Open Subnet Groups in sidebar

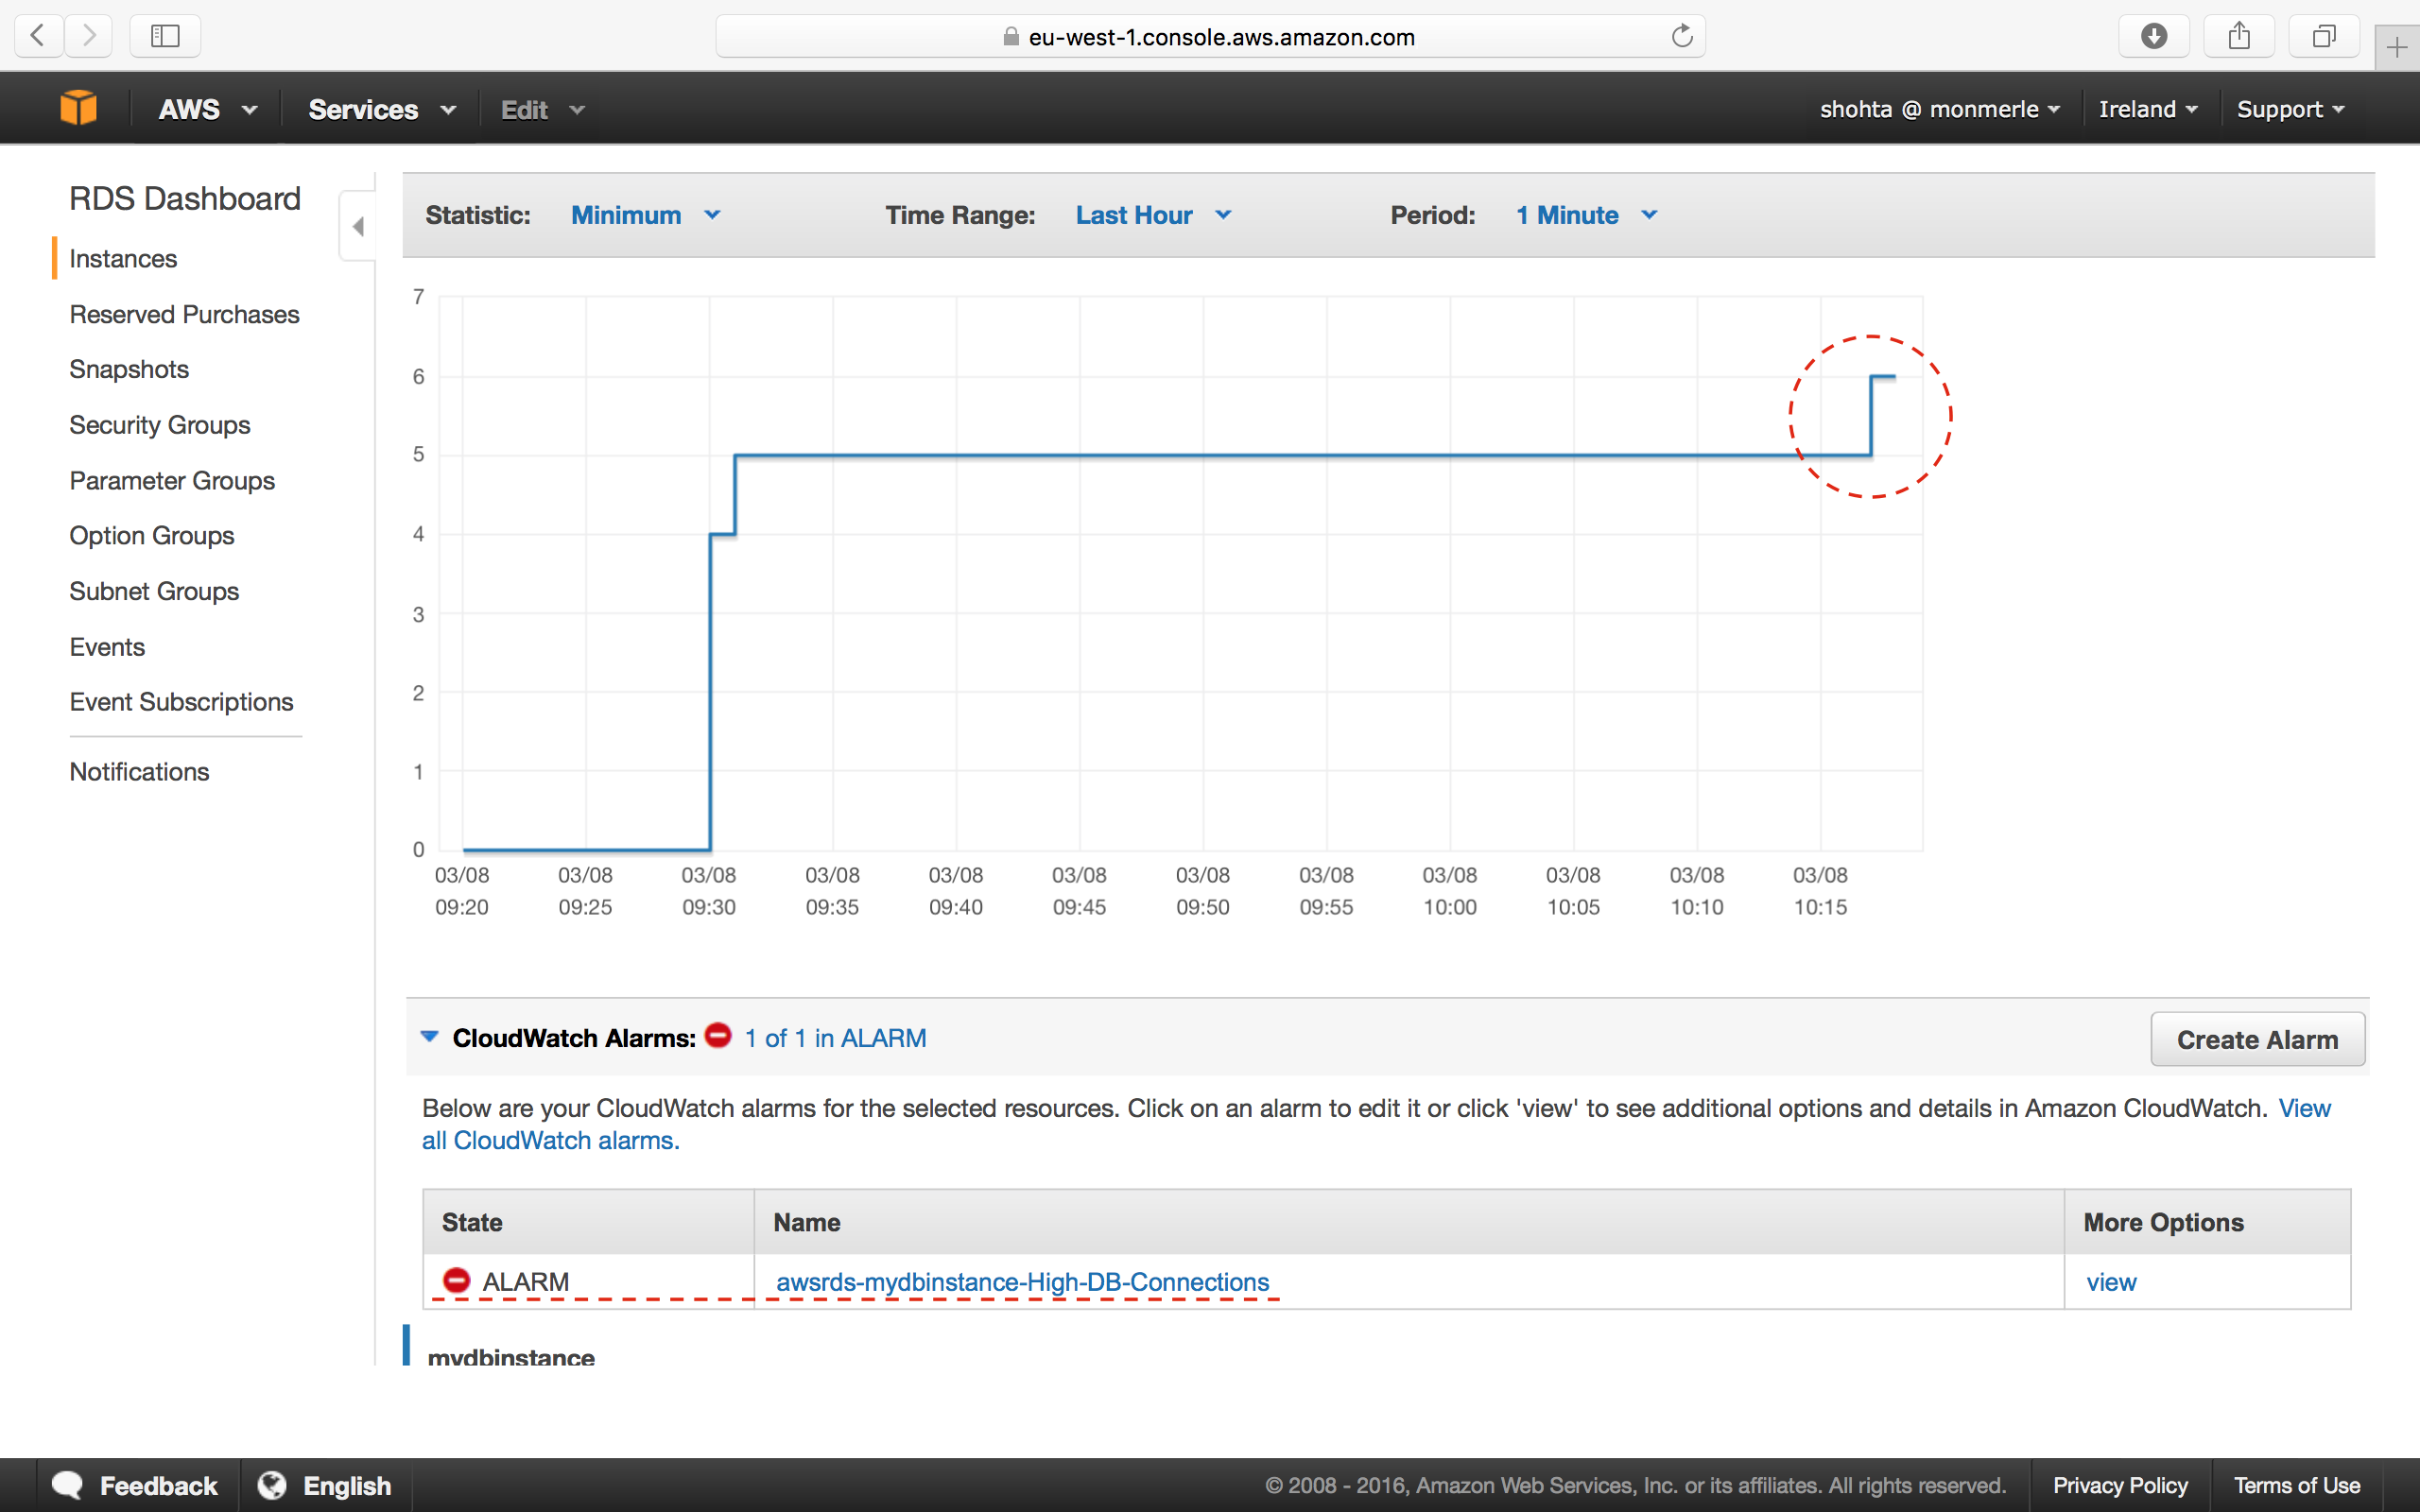(x=154, y=591)
